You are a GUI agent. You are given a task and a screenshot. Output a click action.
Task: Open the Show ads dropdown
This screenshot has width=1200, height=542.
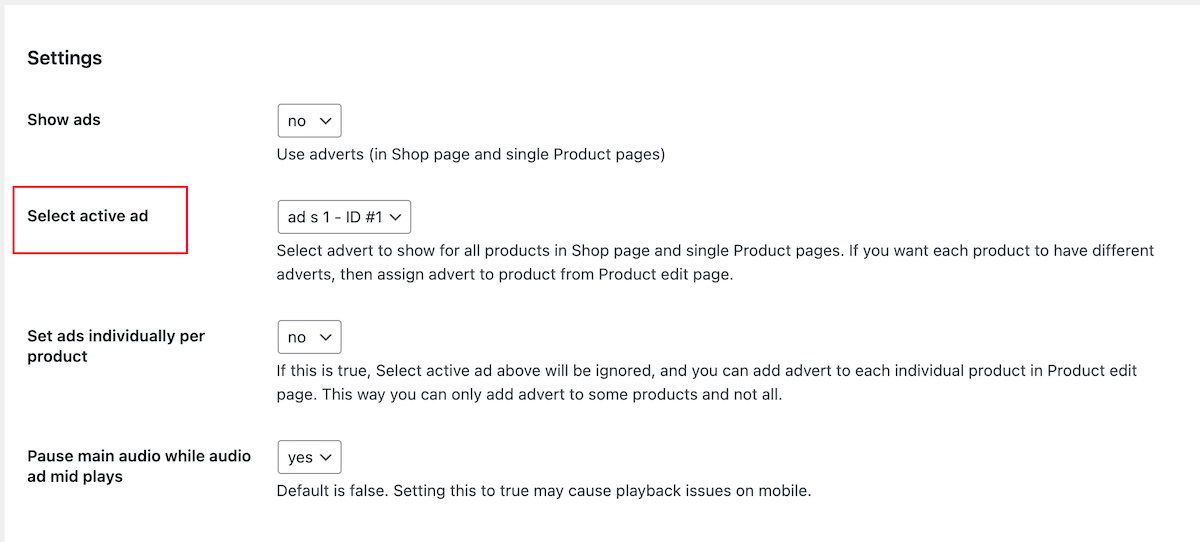click(x=309, y=121)
